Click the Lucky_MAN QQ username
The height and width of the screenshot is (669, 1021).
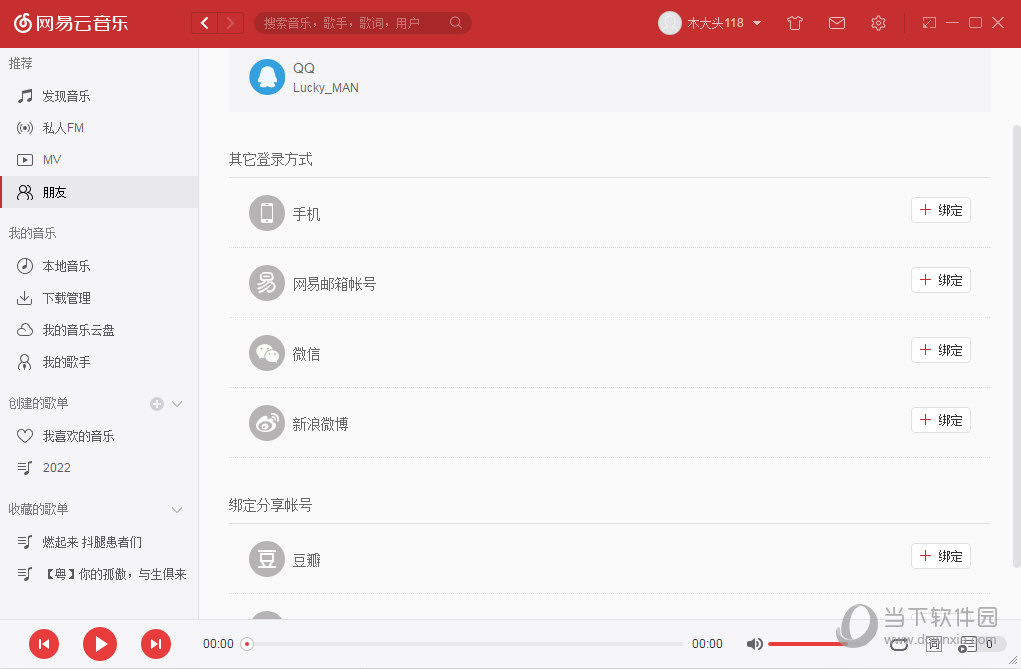pos(326,88)
